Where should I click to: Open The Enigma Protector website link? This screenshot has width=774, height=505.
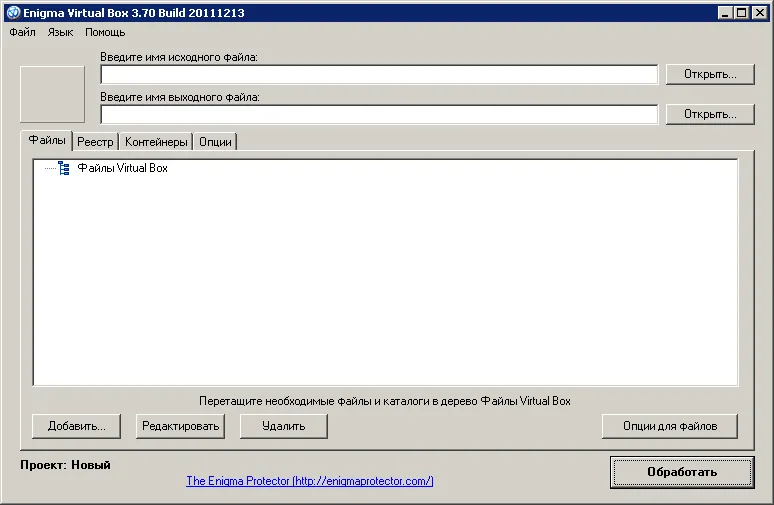[310, 481]
